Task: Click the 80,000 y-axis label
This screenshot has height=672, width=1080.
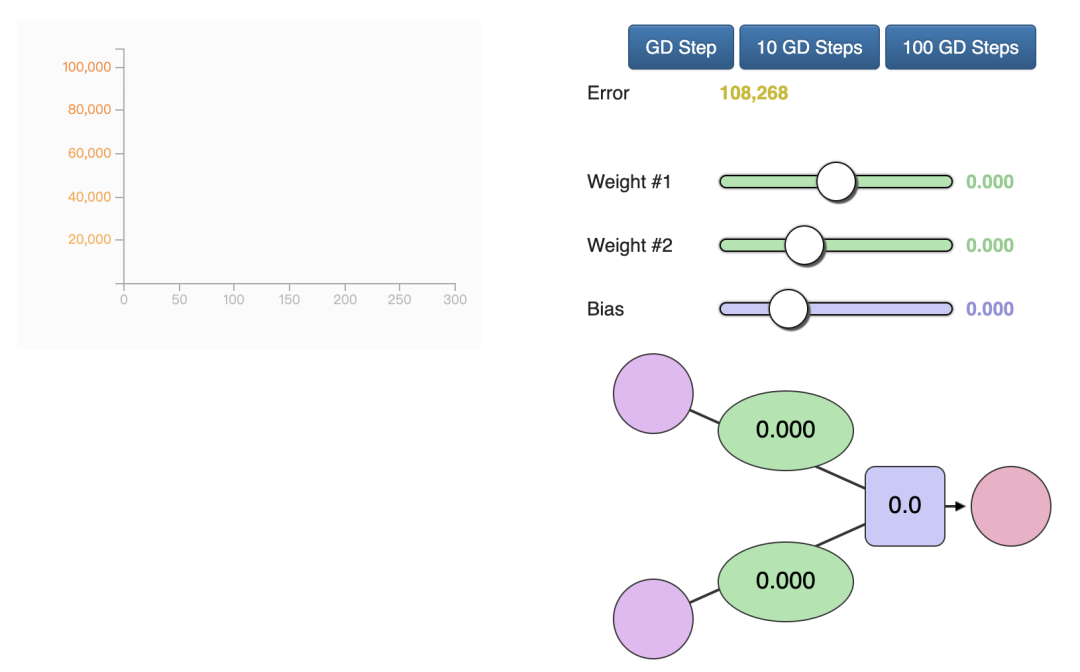Action: click(90, 109)
